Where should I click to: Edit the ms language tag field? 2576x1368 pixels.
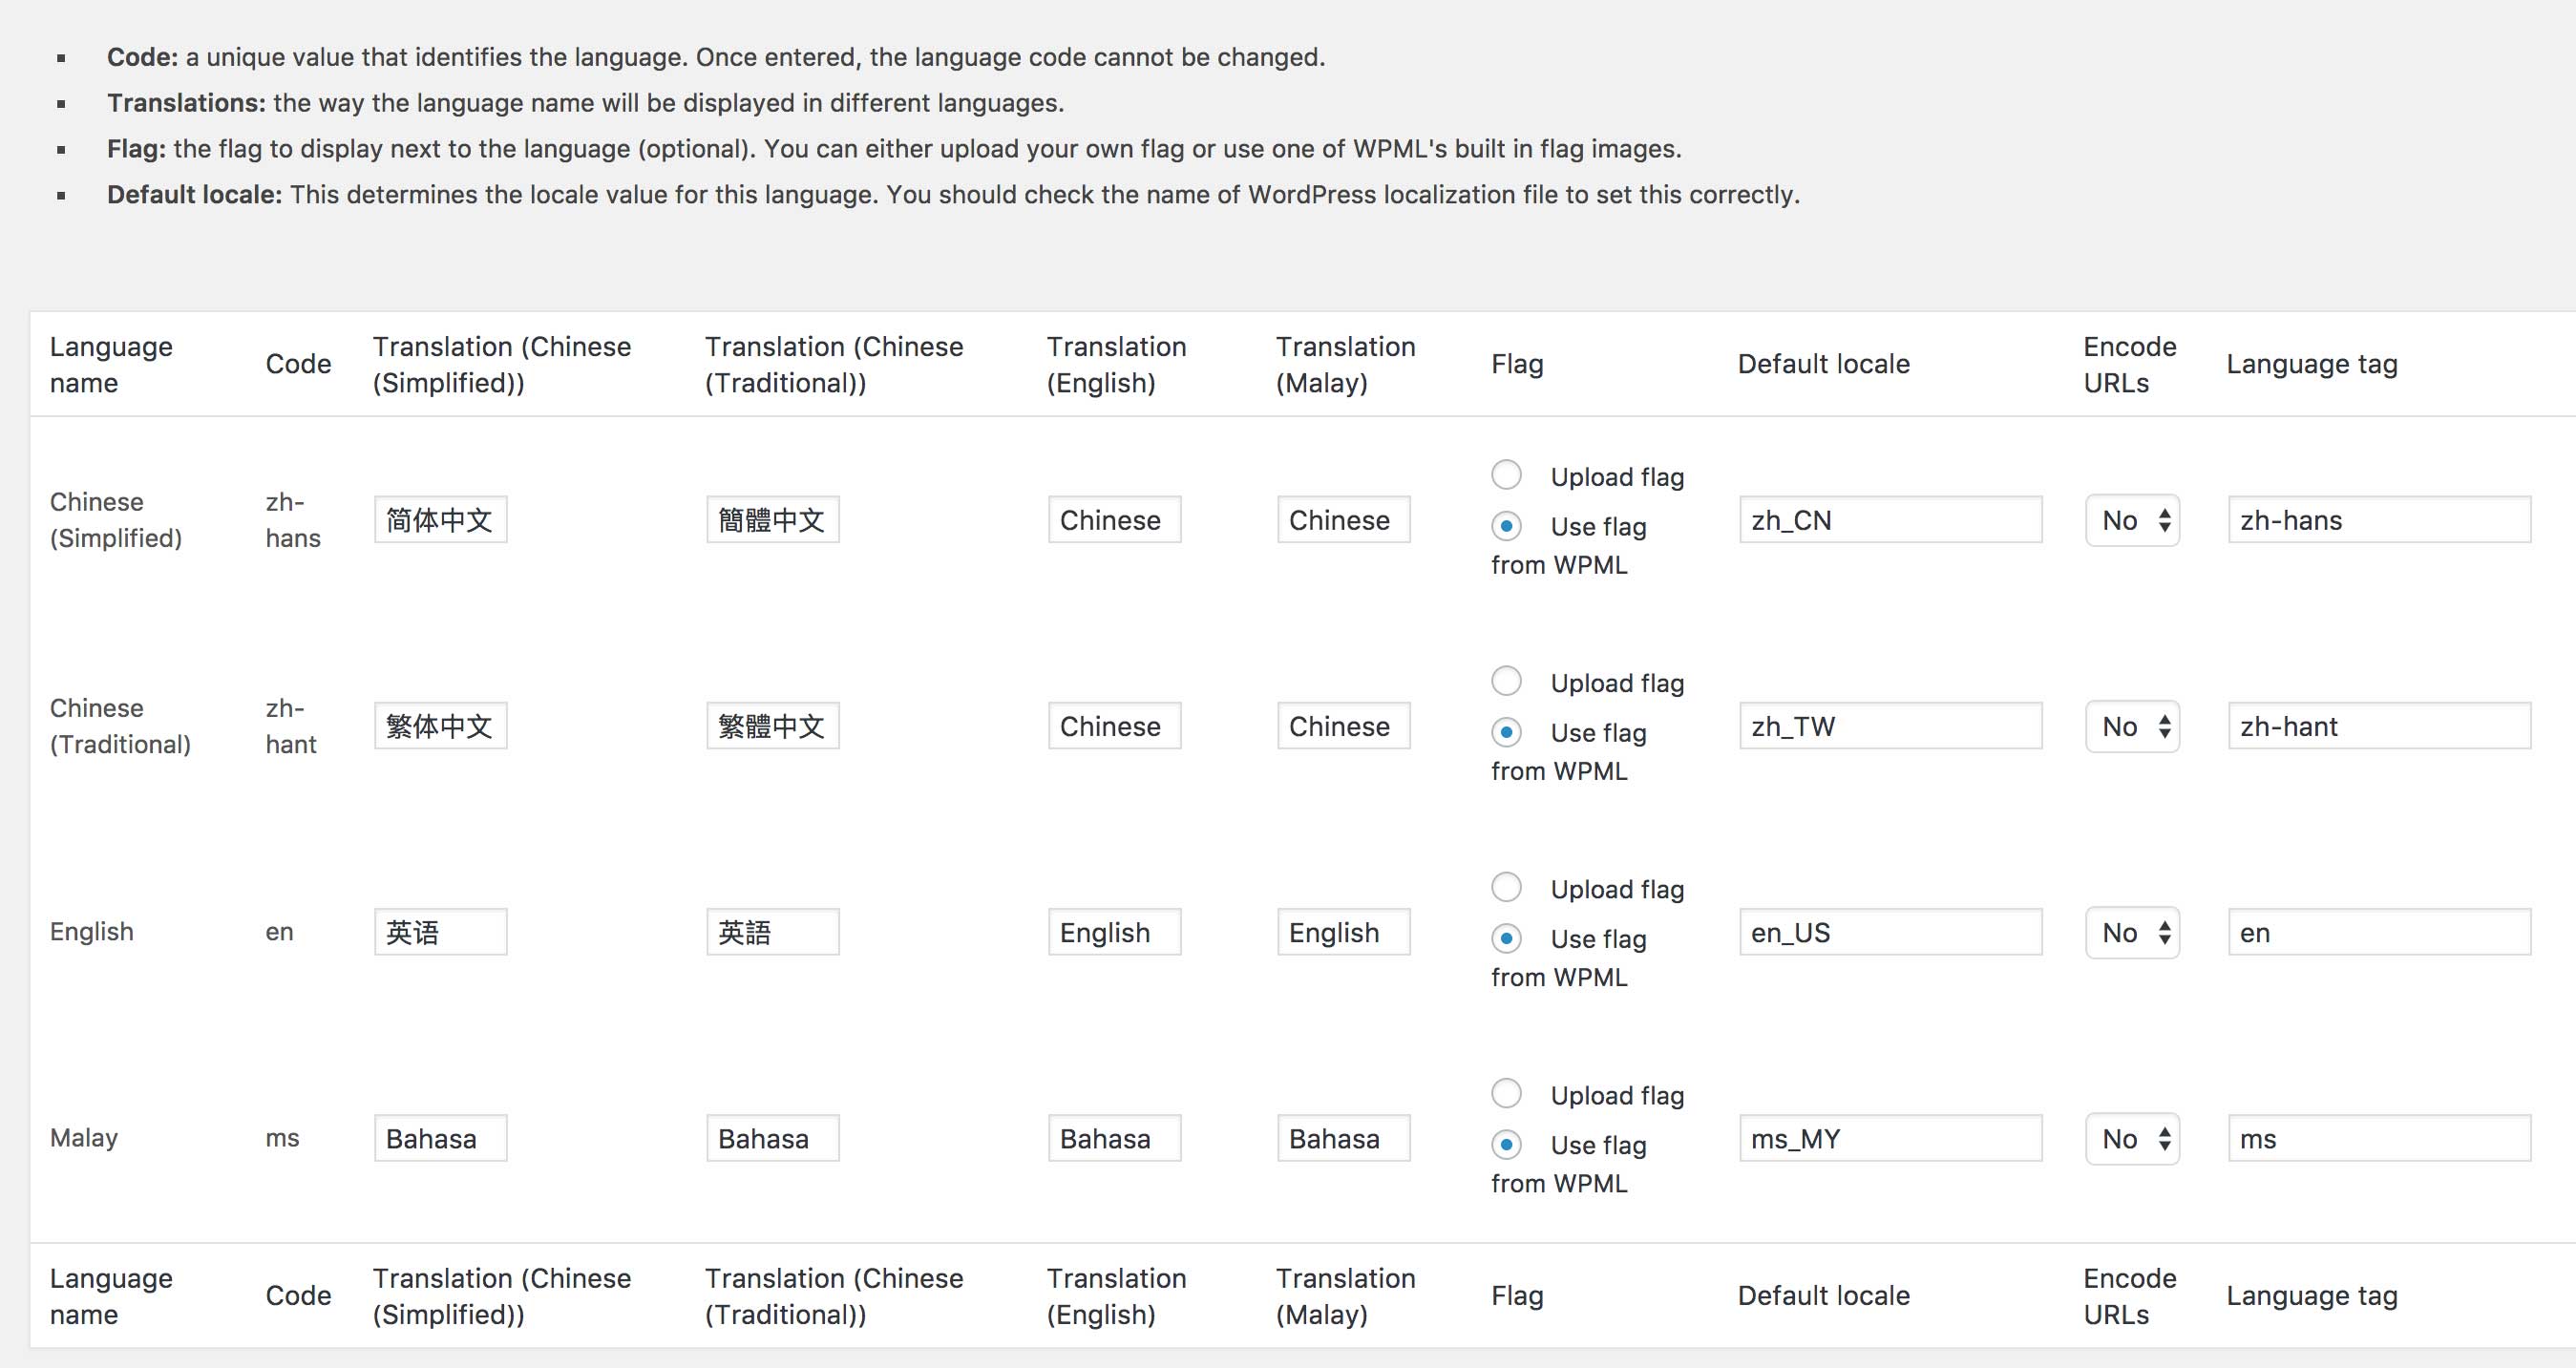[x=2379, y=1138]
